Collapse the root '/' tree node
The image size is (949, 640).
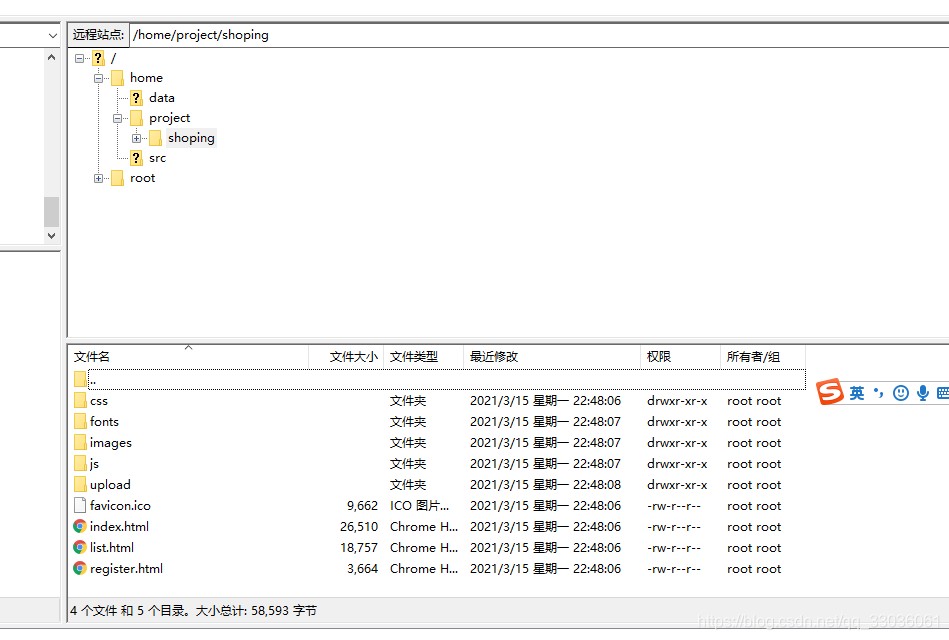tap(79, 59)
